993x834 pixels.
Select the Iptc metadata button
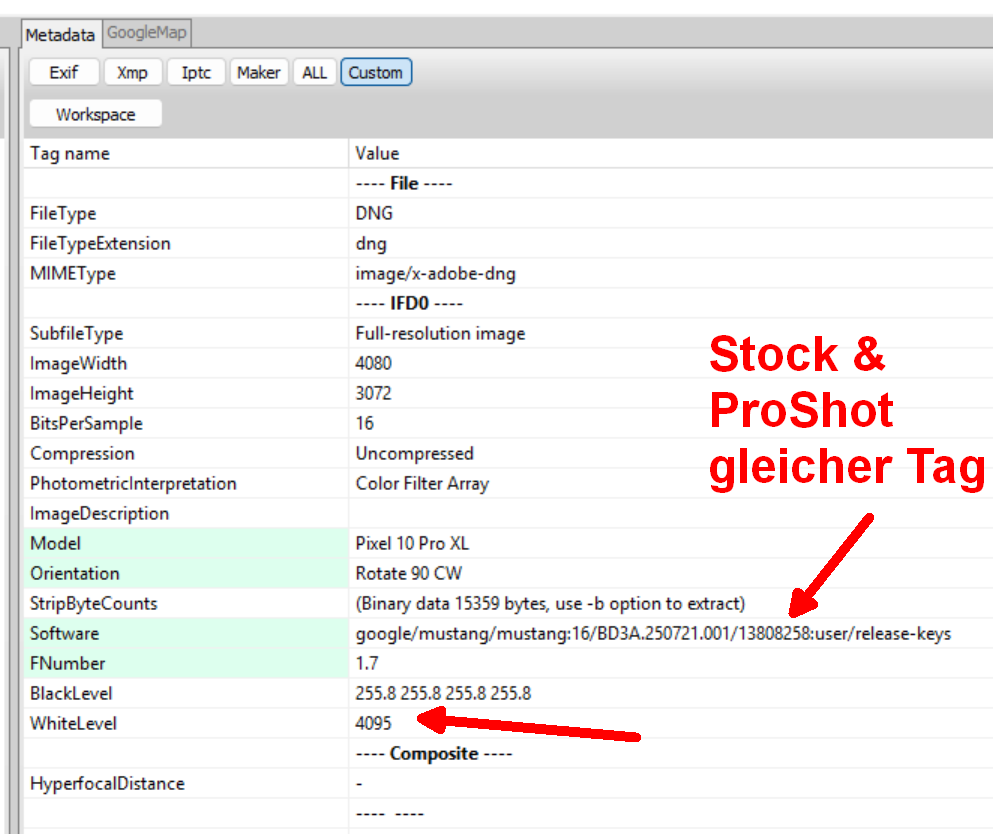(x=196, y=73)
